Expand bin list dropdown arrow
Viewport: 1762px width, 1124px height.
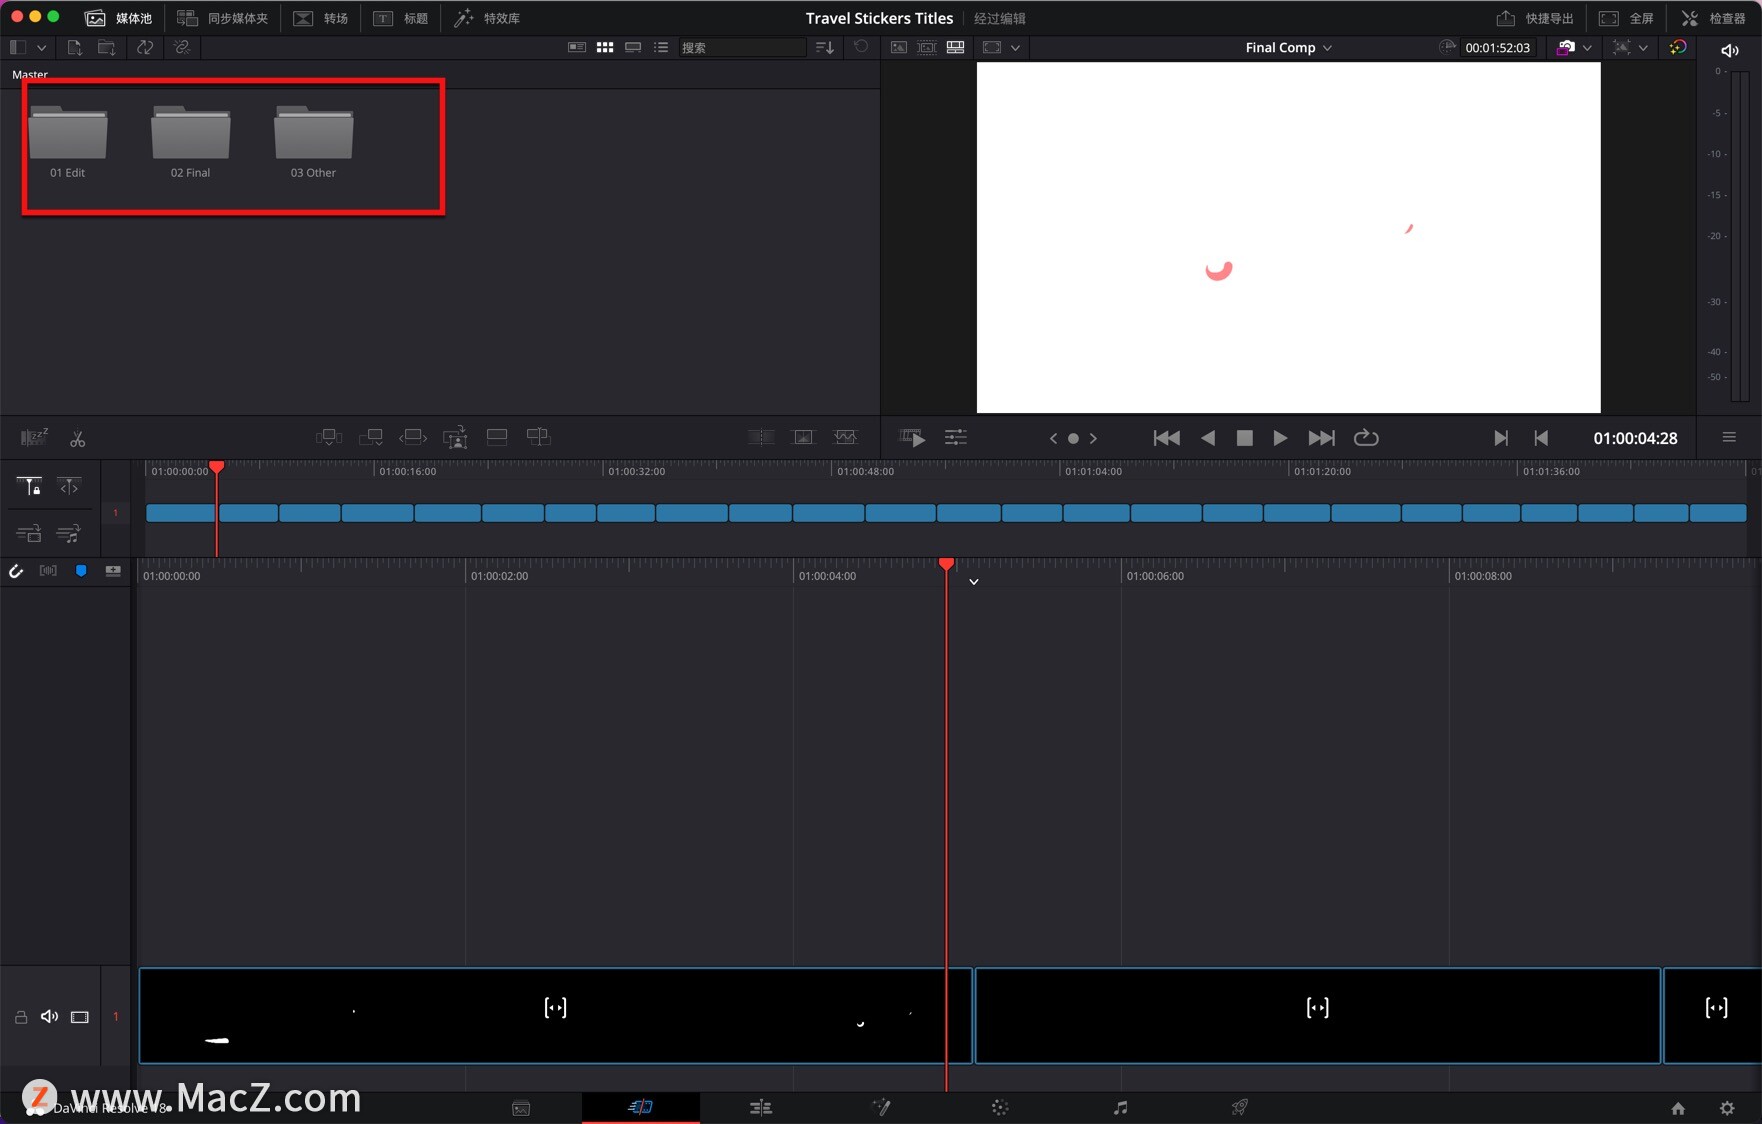pyautogui.click(x=41, y=47)
